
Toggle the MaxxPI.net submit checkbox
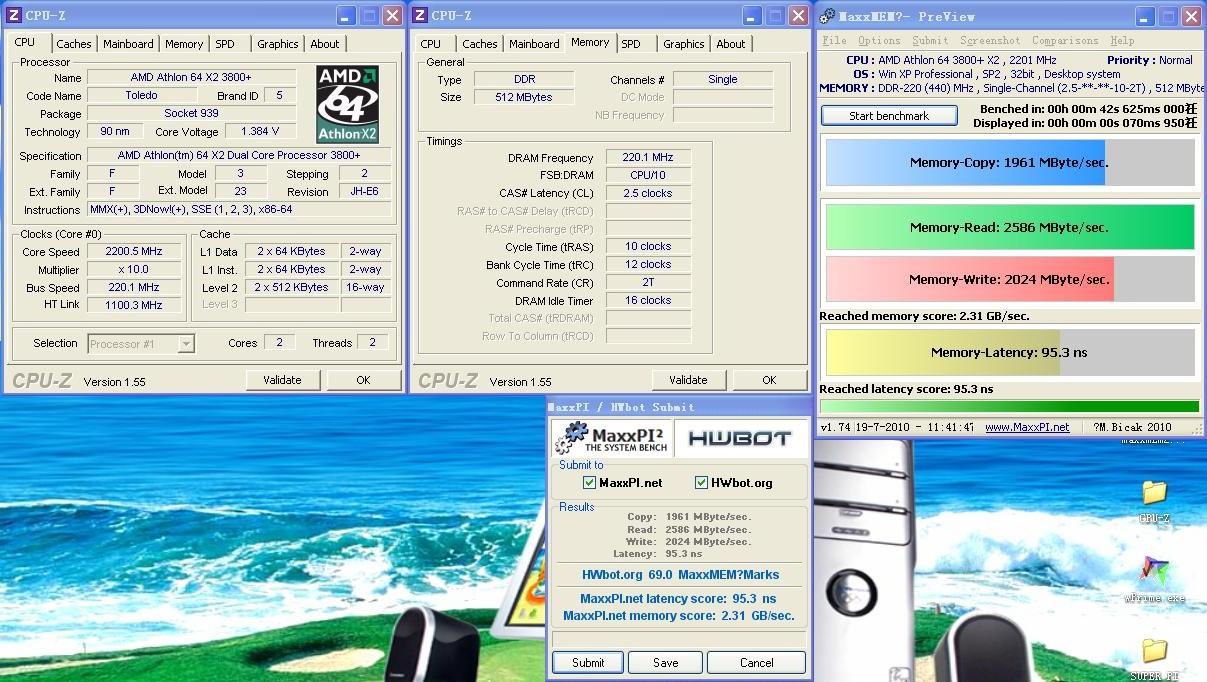[590, 483]
